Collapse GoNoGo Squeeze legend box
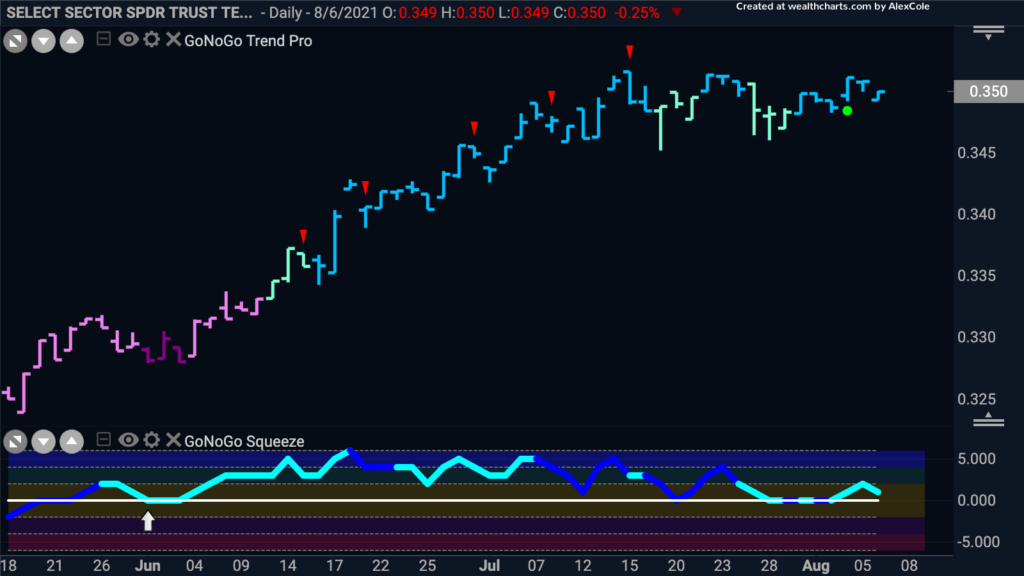 [103, 440]
